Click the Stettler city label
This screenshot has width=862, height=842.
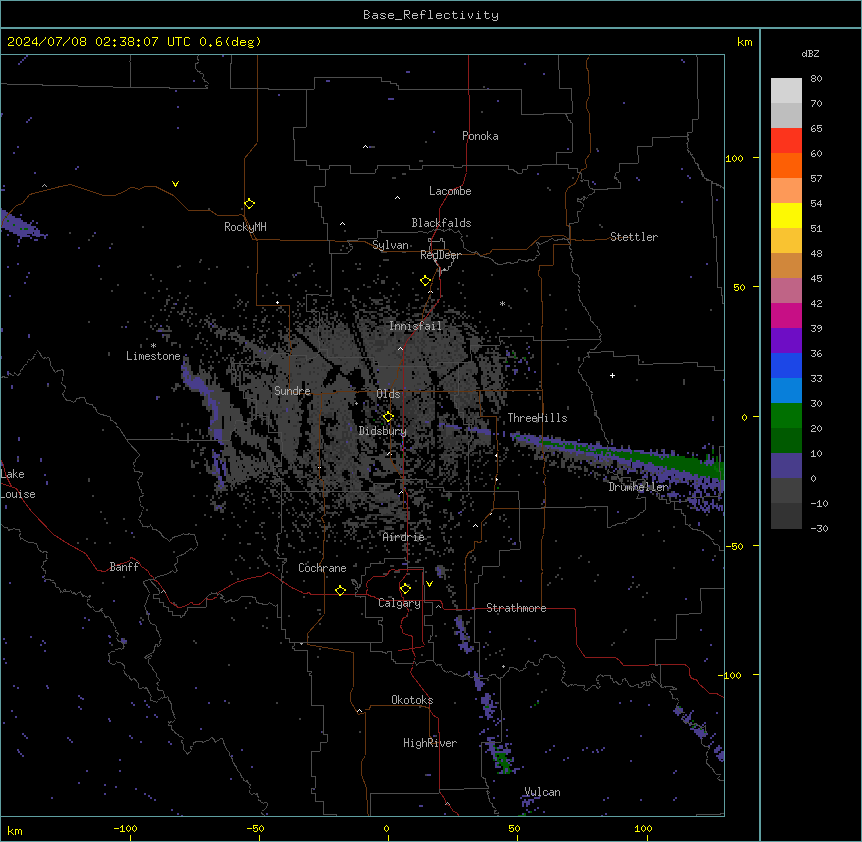[634, 237]
